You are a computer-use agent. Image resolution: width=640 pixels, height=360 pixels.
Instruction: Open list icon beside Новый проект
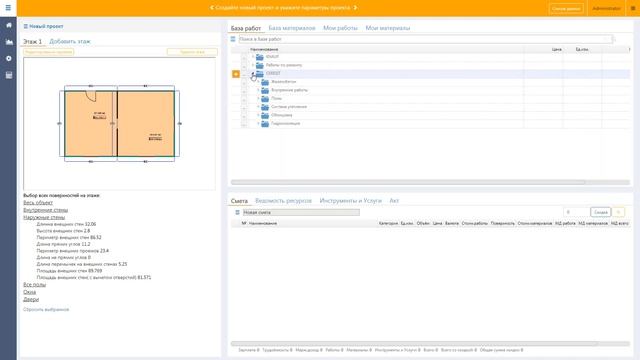(x=26, y=27)
